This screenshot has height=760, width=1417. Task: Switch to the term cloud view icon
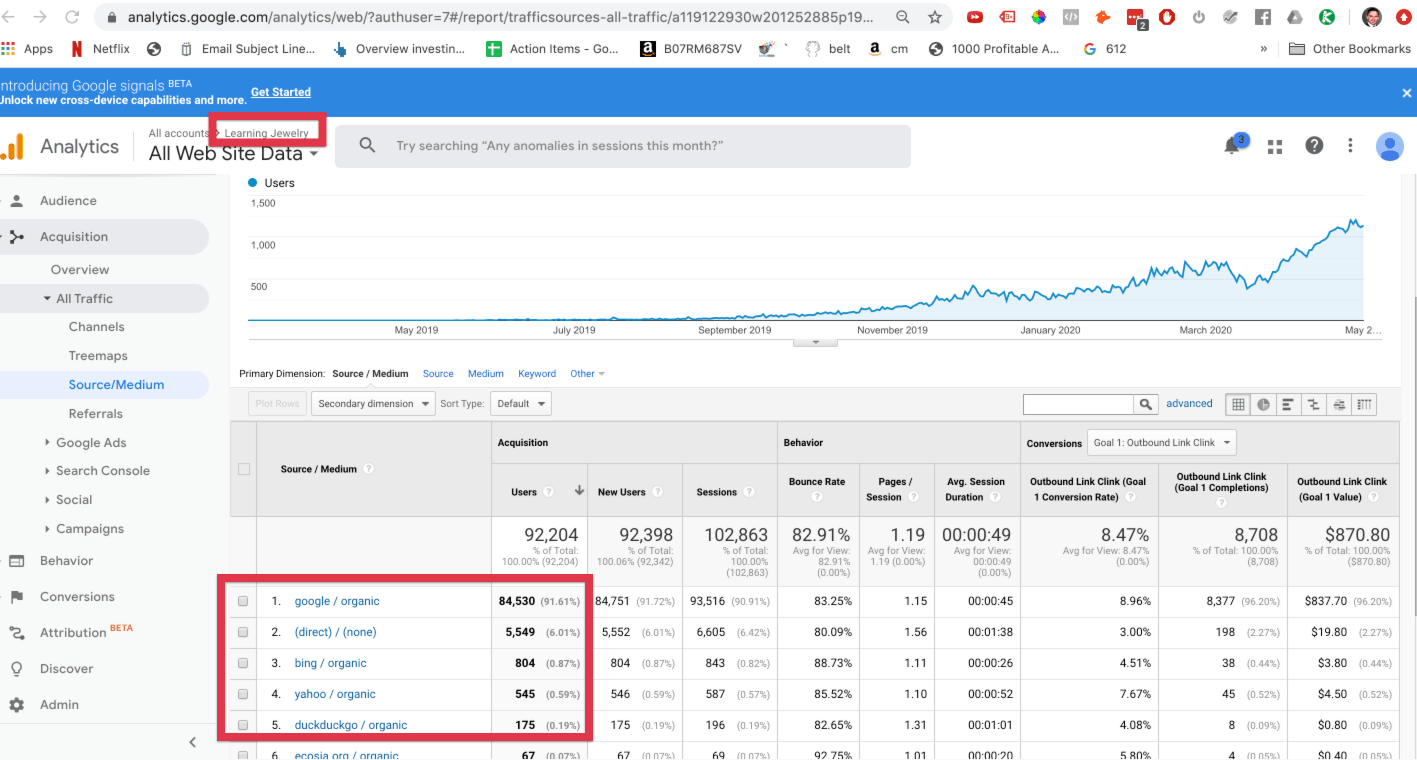tap(1339, 404)
